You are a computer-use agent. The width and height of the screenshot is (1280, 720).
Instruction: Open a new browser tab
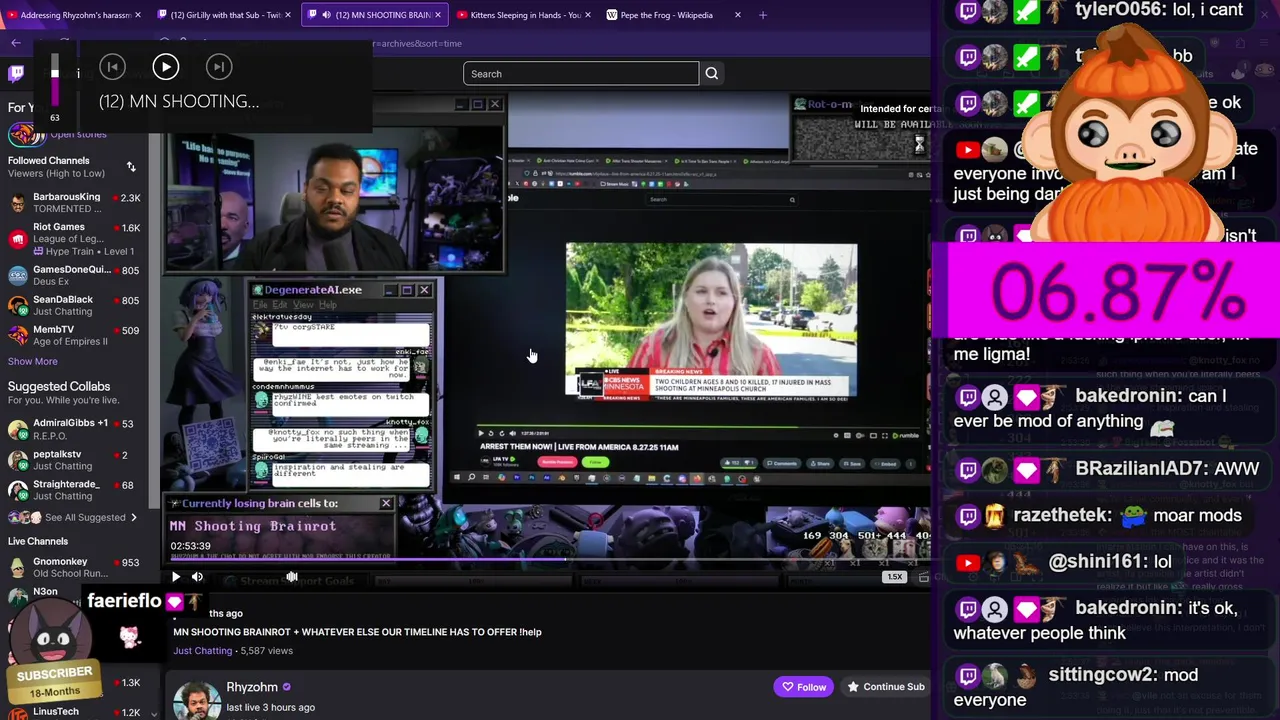click(763, 15)
